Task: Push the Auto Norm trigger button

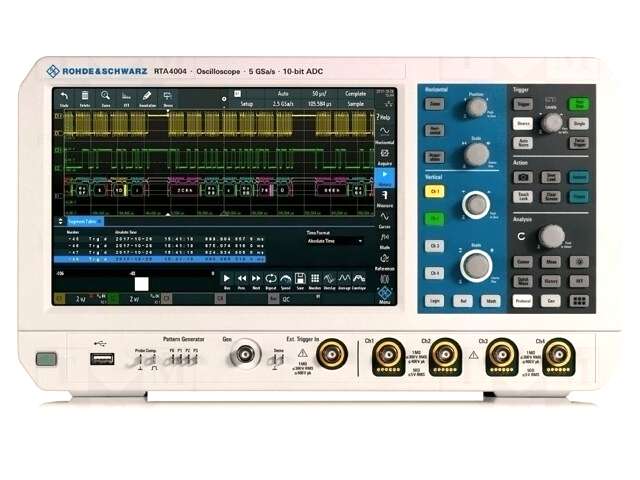Action: (523, 143)
